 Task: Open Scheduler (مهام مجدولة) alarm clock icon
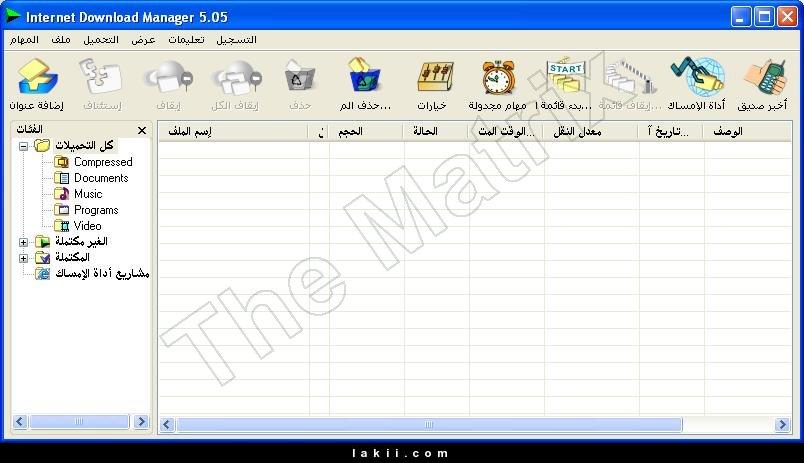pyautogui.click(x=498, y=78)
